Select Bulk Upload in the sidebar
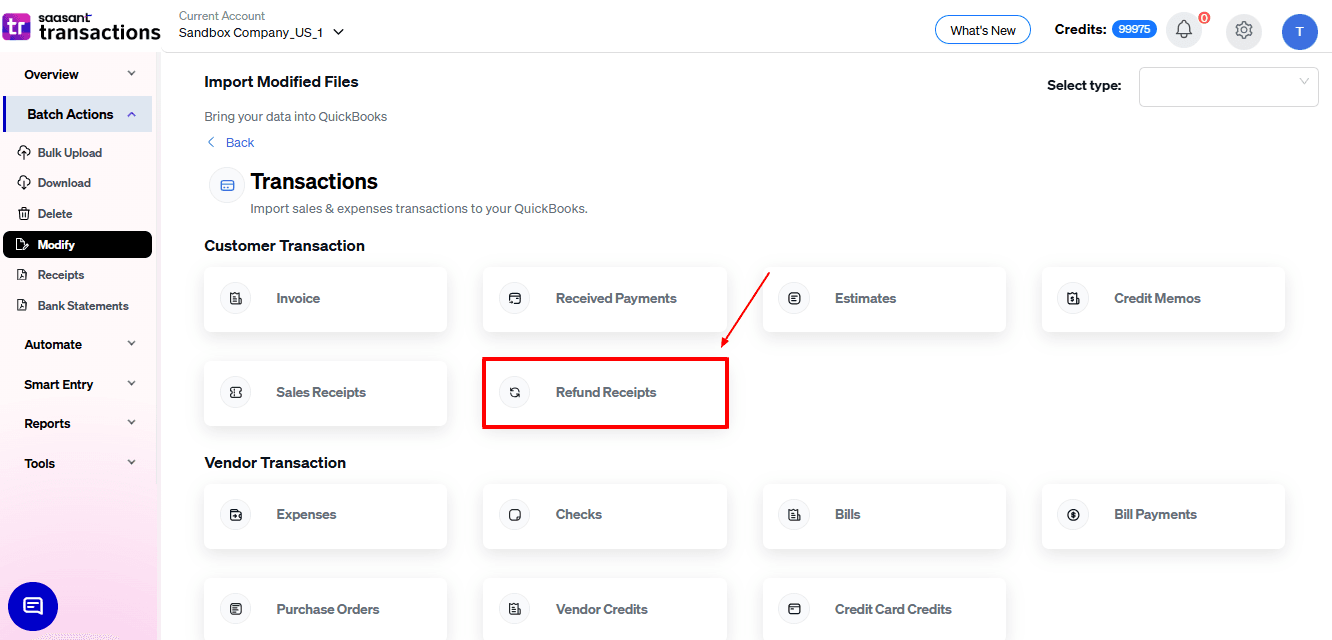Screen dimensions: 1332x640 (x=69, y=153)
